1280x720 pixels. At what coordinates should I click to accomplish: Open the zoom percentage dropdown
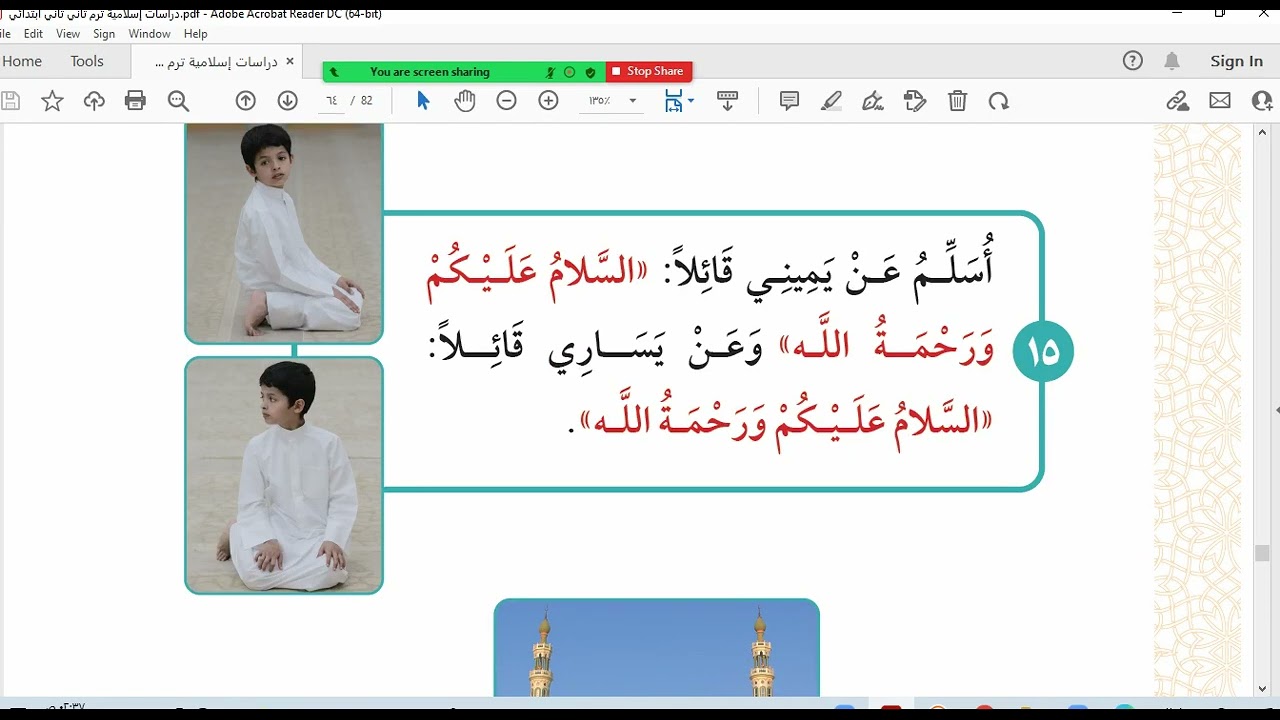pyautogui.click(x=633, y=101)
